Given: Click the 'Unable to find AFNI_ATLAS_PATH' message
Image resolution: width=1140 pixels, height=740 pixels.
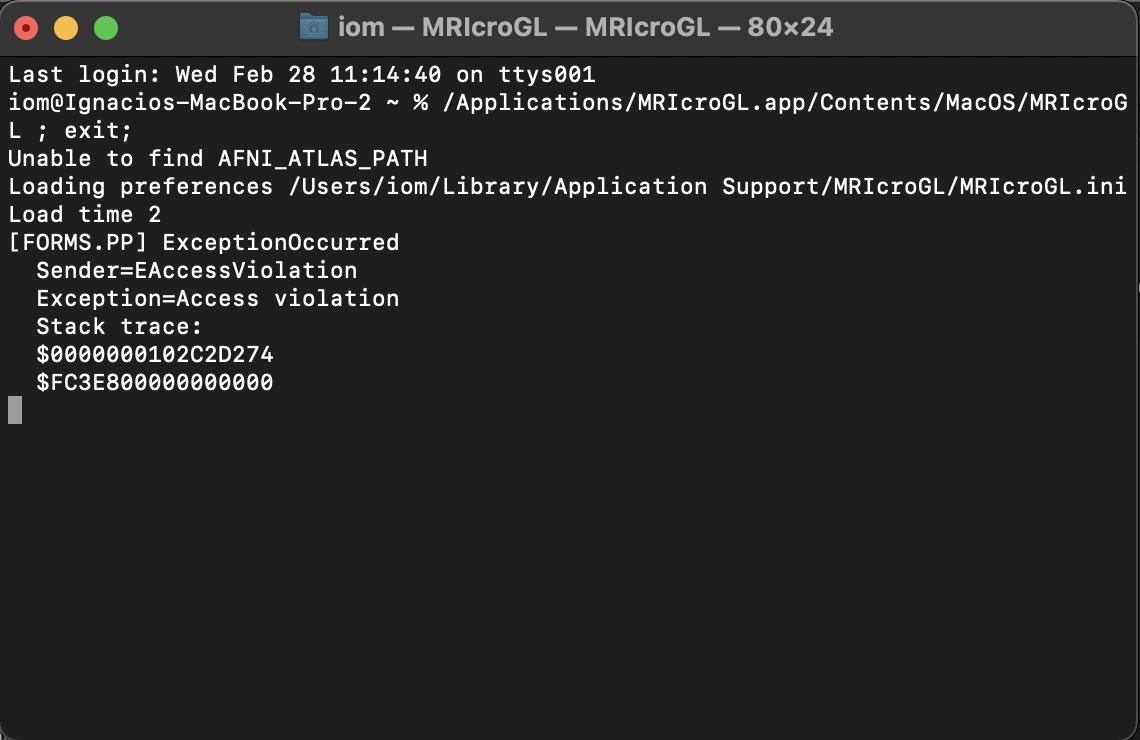Looking at the screenshot, I should tap(218, 159).
